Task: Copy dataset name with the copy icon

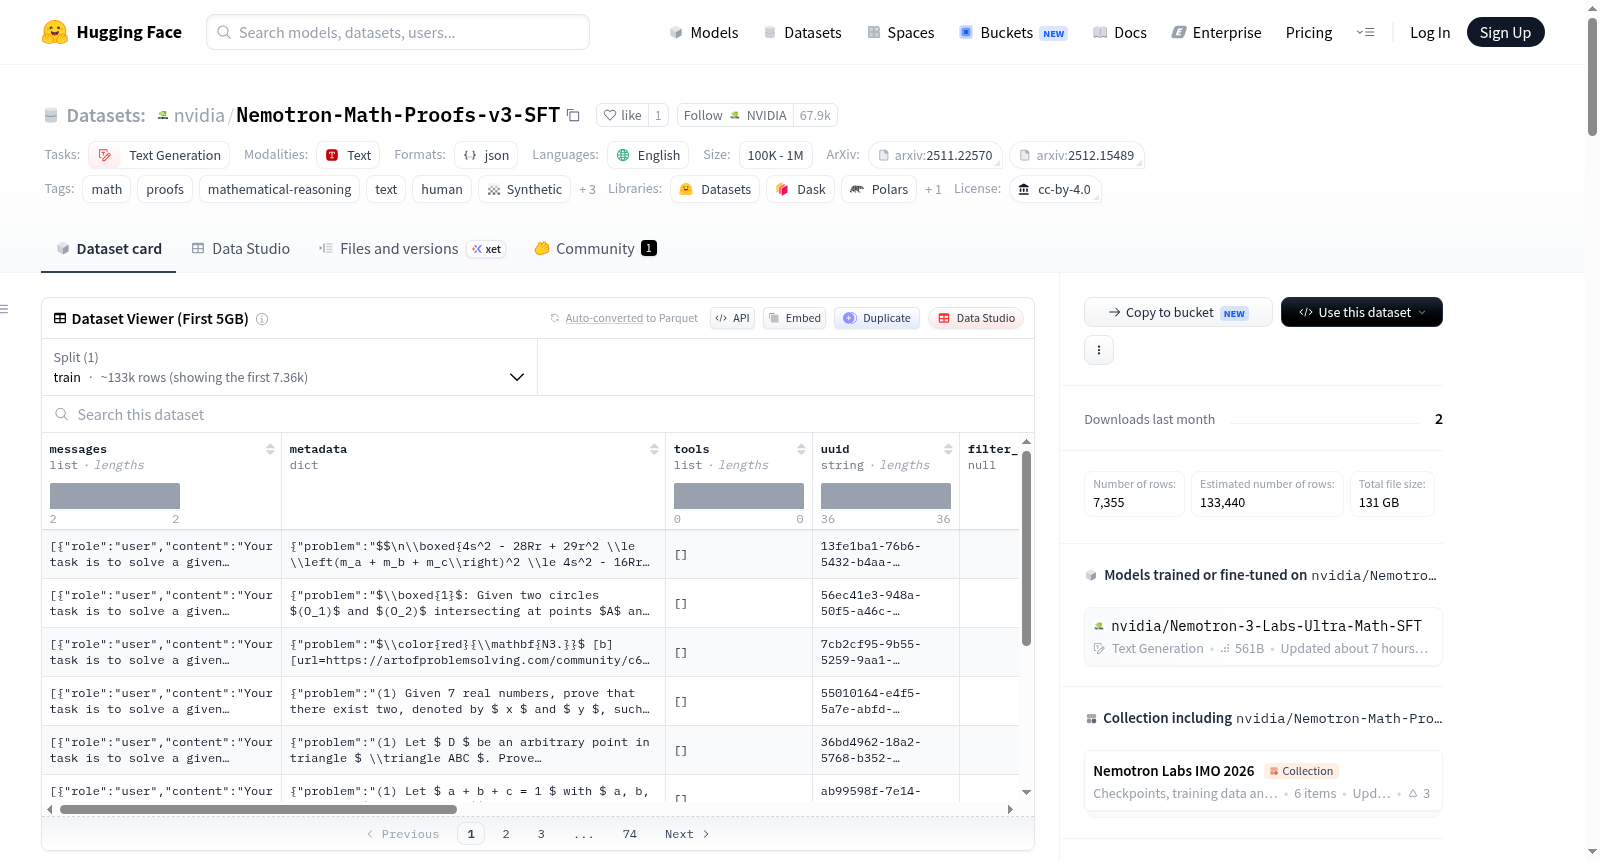Action: 573,115
